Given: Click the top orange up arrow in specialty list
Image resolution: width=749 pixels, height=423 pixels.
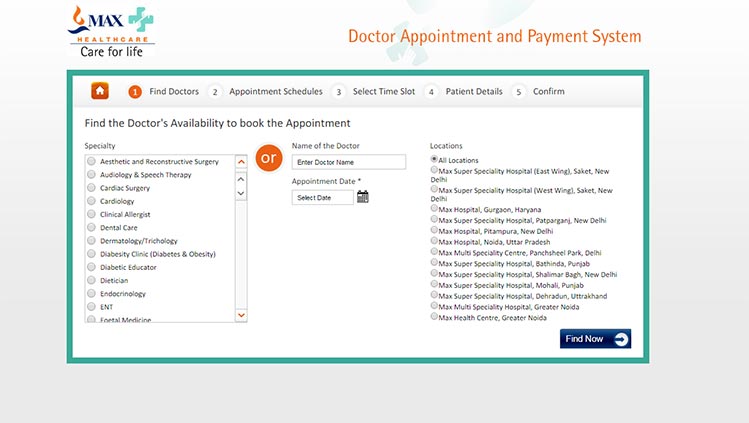Looking at the screenshot, I should coord(241,162).
